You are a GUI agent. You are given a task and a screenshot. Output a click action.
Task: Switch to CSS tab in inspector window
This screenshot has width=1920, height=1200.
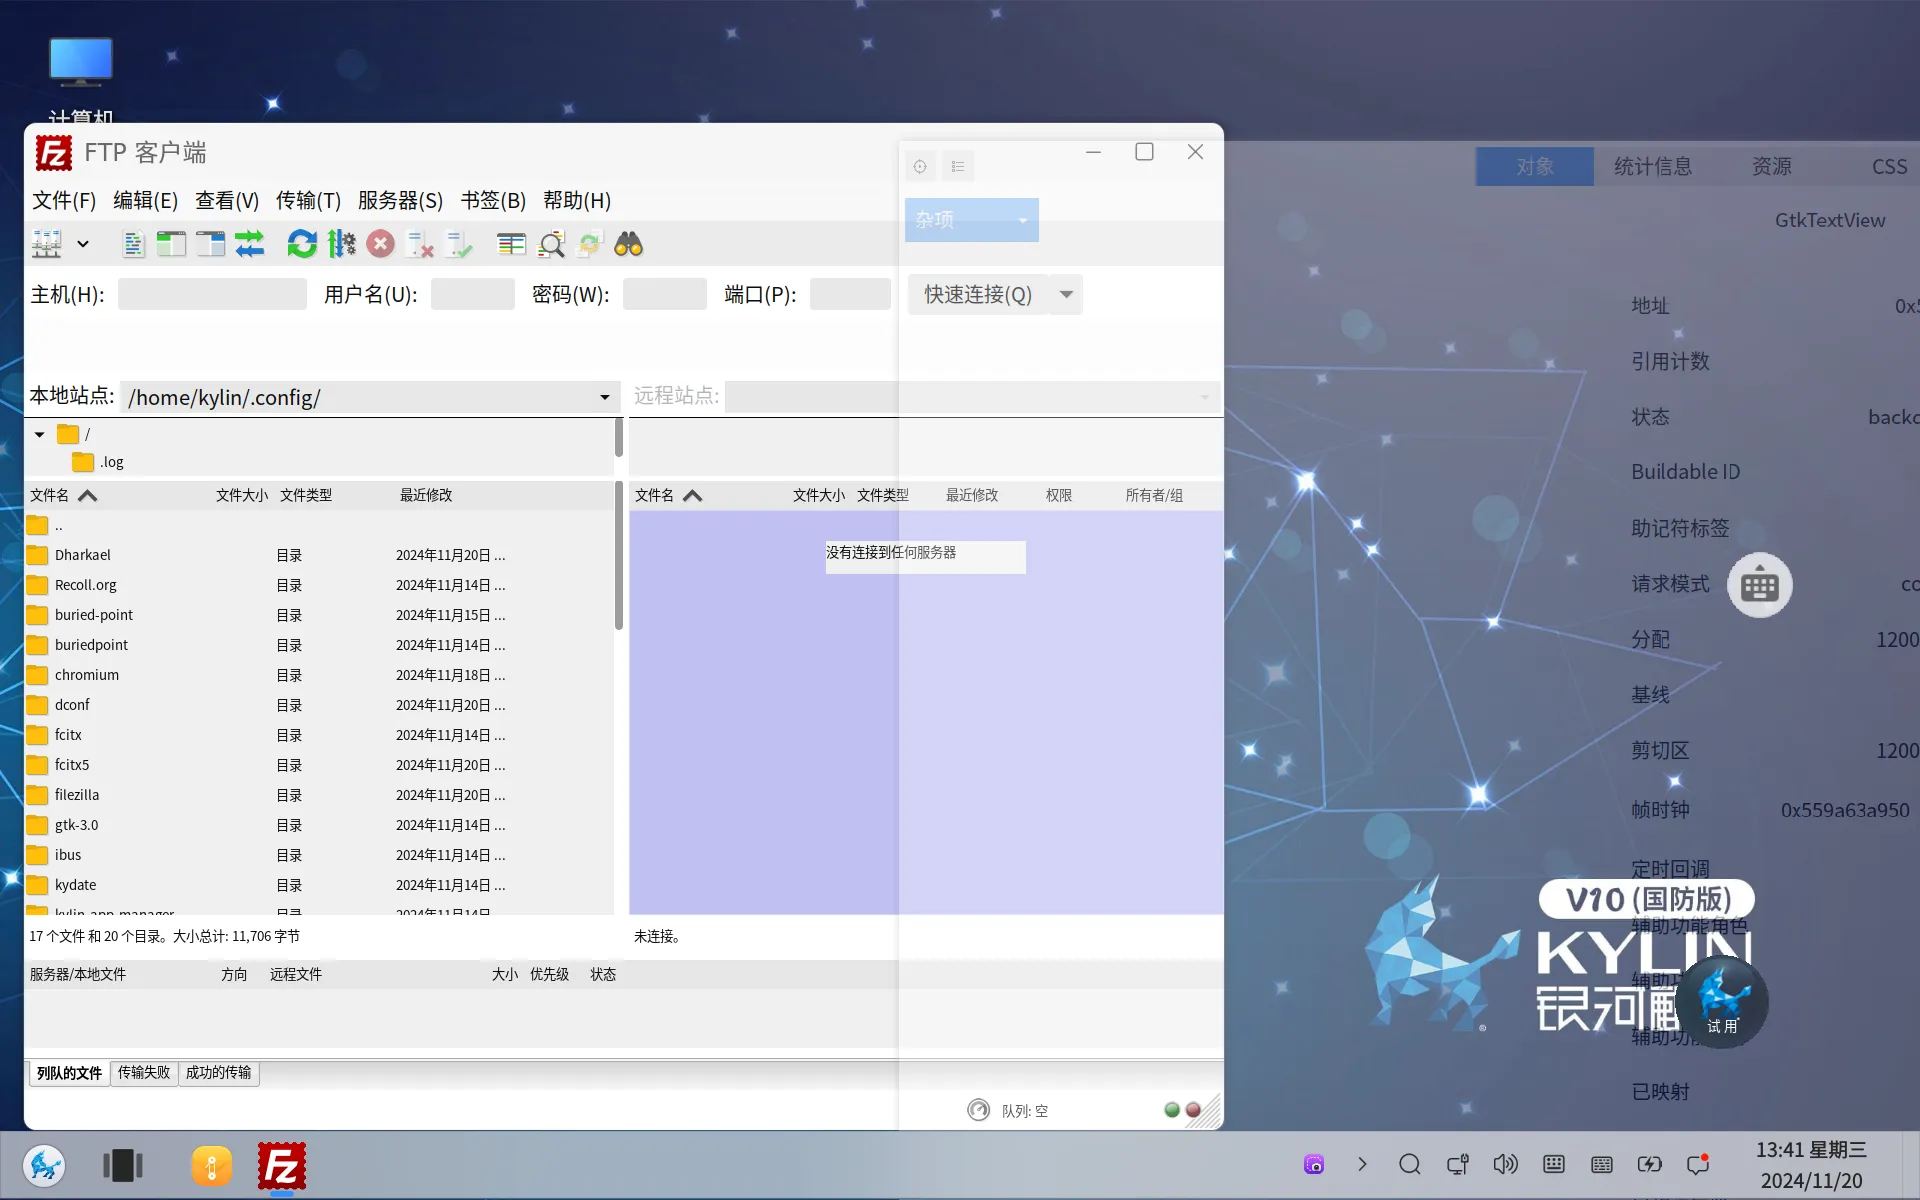click(1889, 166)
